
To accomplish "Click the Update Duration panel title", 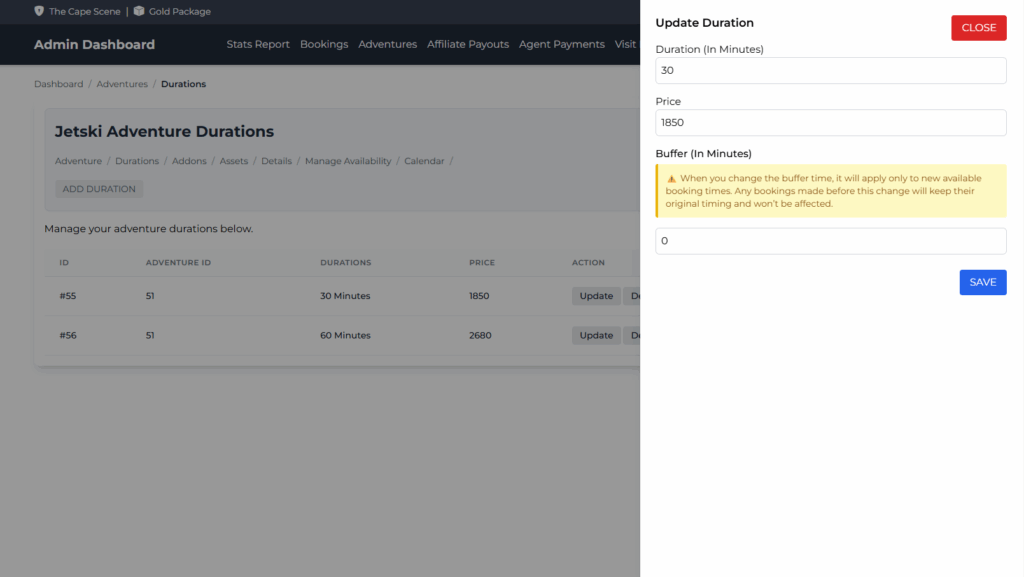I will (x=705, y=23).
